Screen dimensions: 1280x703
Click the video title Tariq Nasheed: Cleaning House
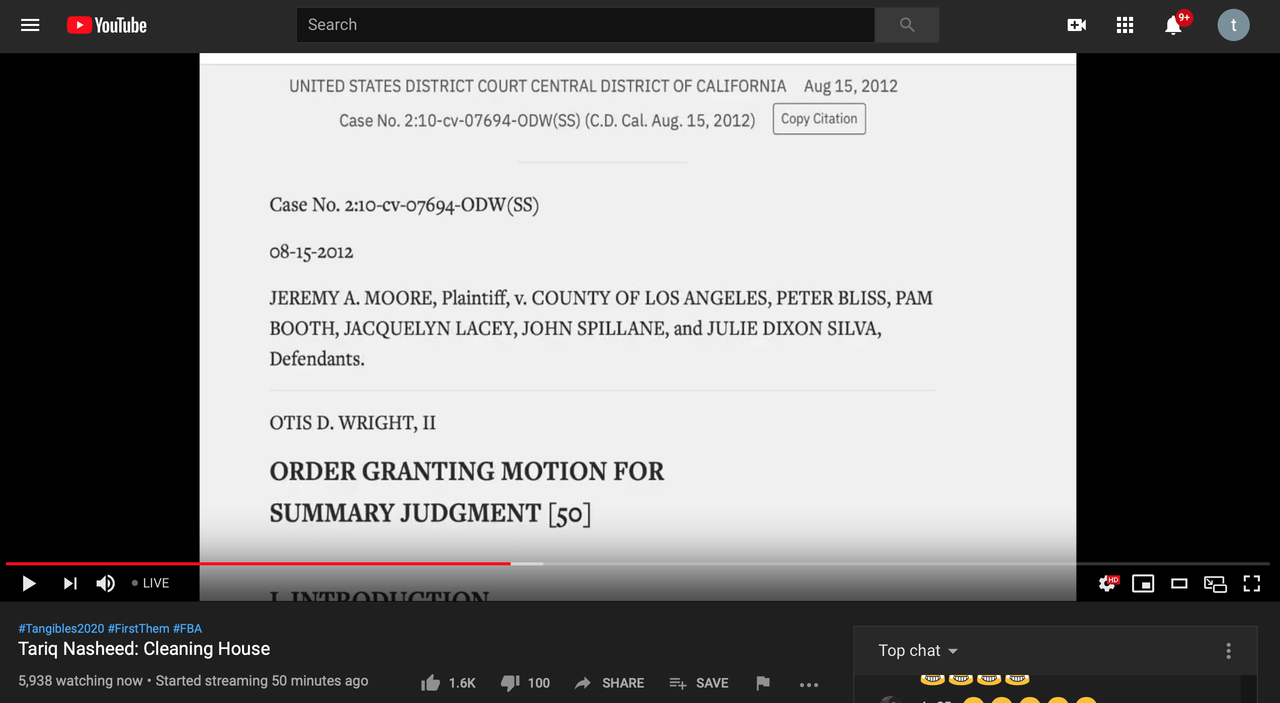point(144,649)
